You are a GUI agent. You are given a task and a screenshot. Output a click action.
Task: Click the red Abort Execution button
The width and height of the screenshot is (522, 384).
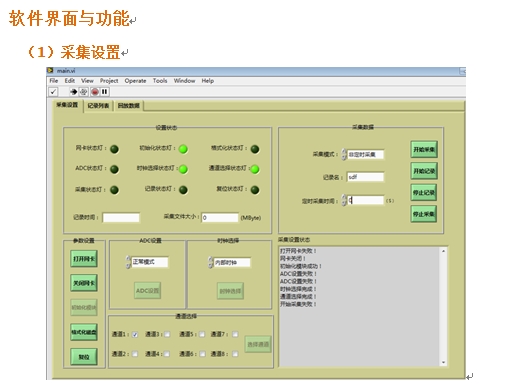95,92
